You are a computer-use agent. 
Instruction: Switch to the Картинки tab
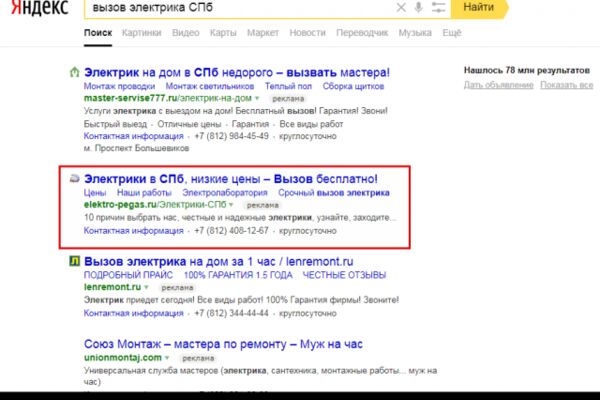pyautogui.click(x=142, y=33)
